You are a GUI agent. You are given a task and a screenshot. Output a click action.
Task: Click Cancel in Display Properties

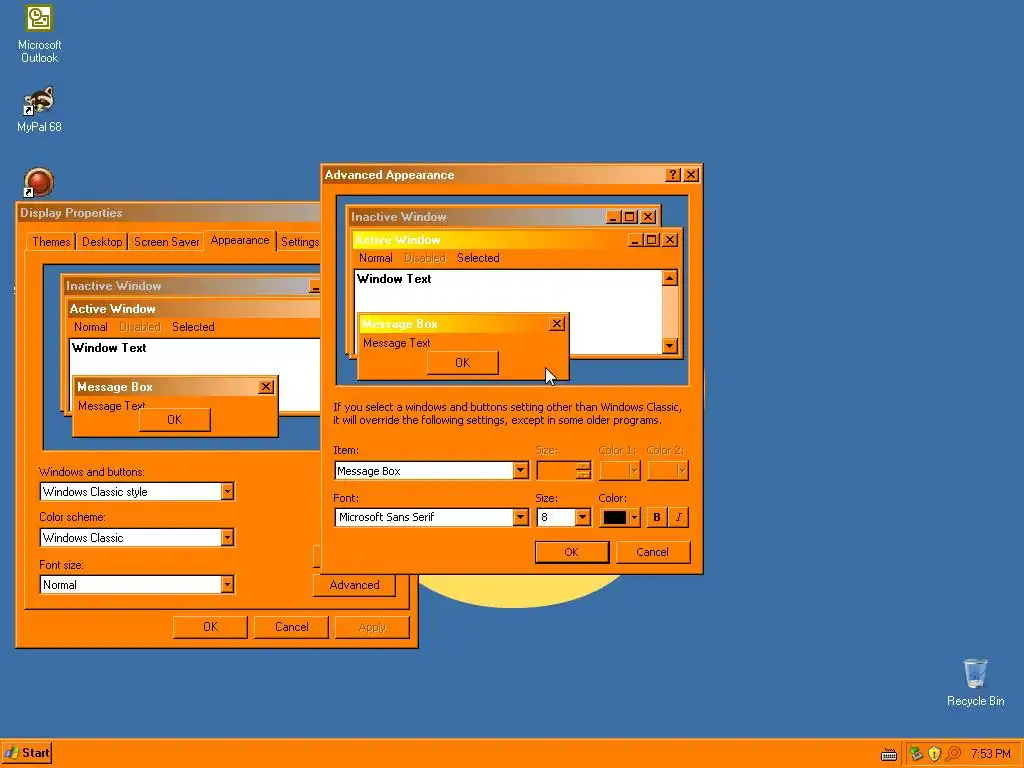pyautogui.click(x=291, y=627)
